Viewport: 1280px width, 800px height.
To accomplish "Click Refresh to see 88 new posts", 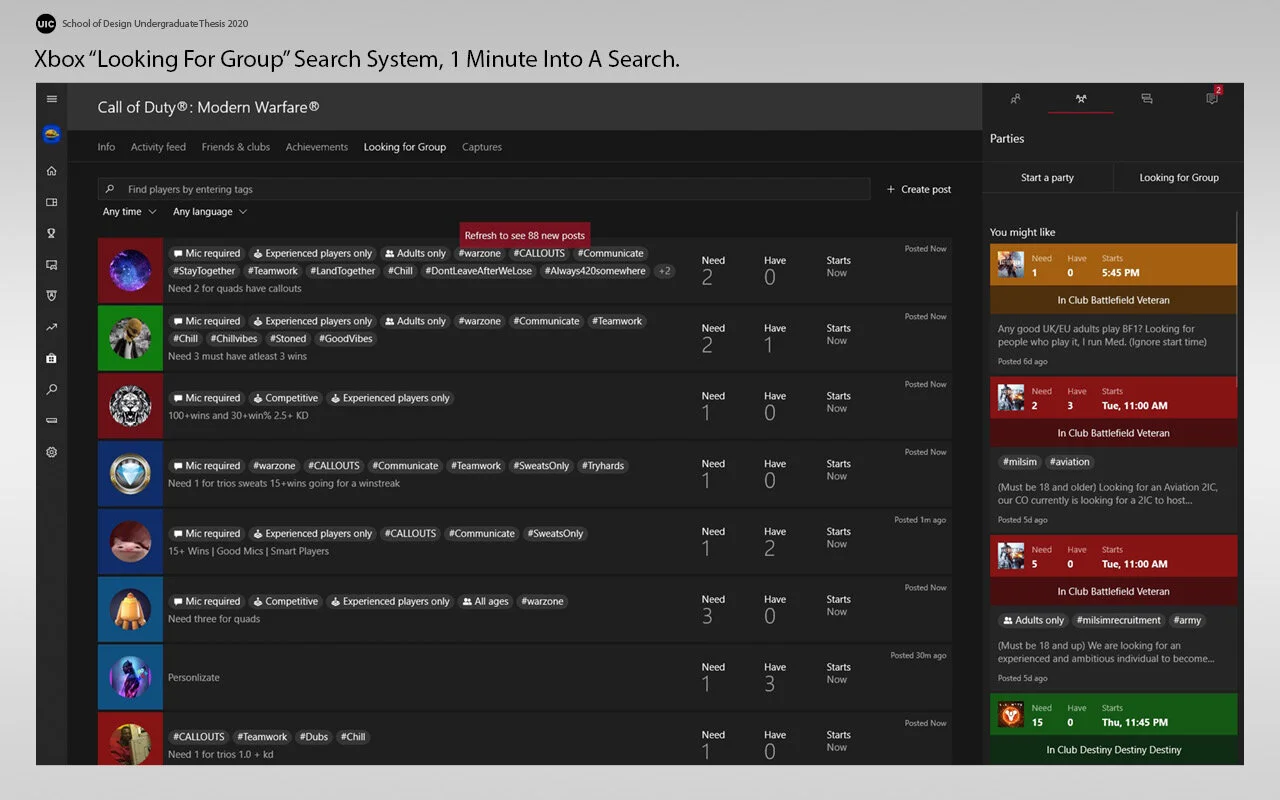I will 525,235.
